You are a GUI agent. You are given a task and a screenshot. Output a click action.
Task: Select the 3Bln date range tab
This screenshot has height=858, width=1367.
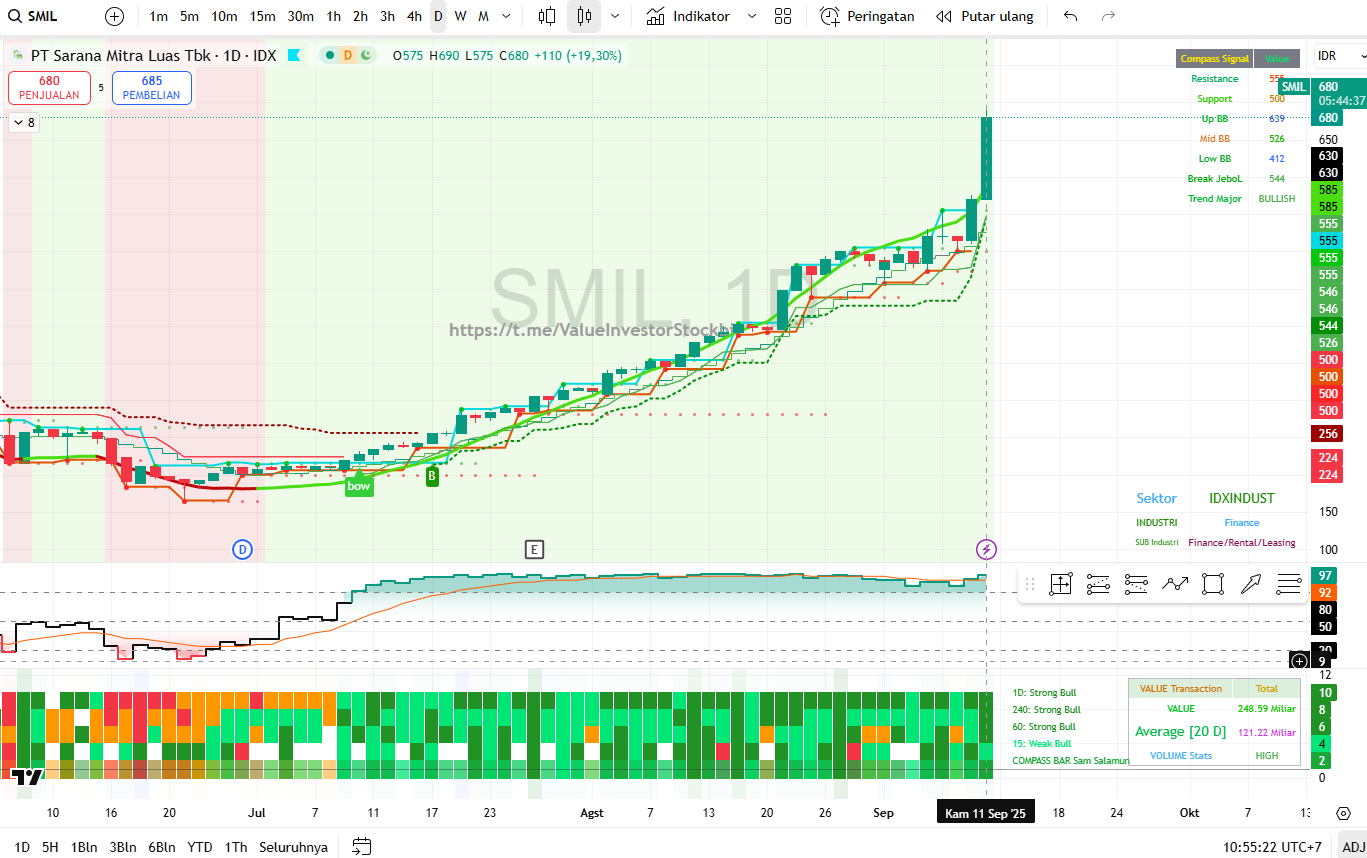[123, 847]
